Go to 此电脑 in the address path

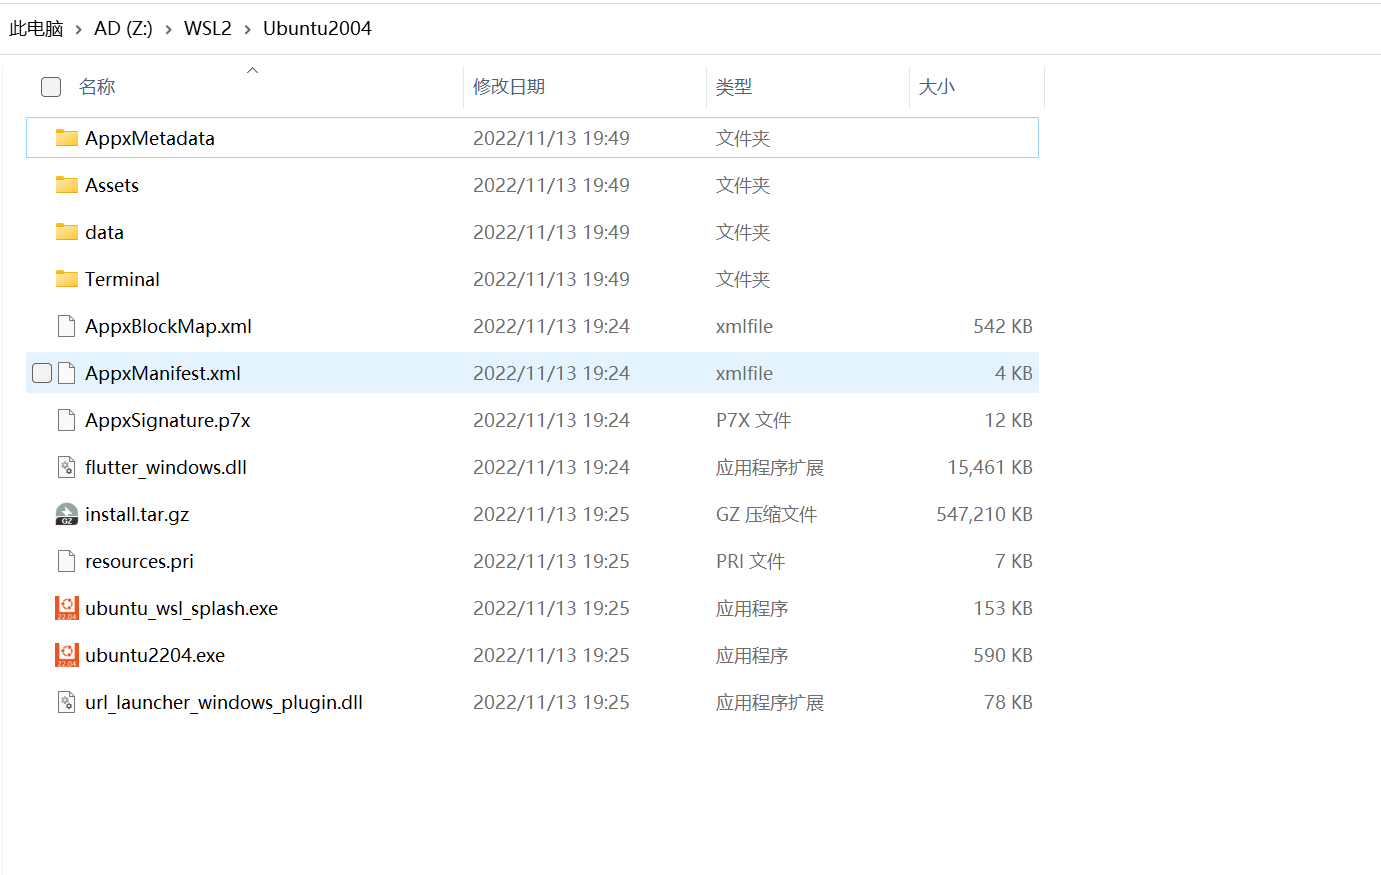[36, 29]
